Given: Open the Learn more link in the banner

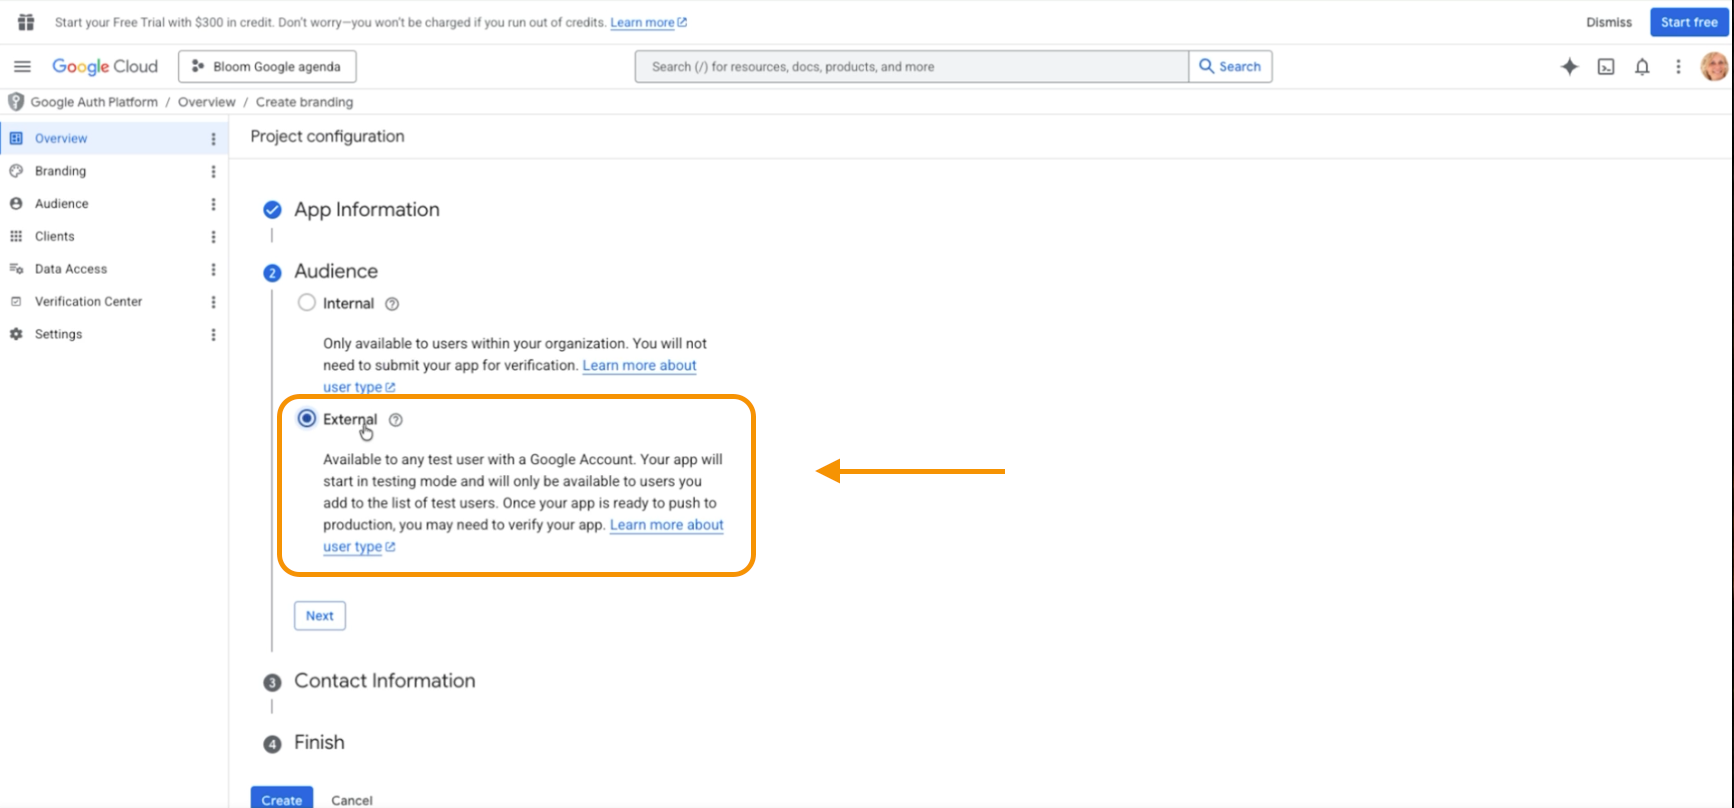Looking at the screenshot, I should coord(648,22).
